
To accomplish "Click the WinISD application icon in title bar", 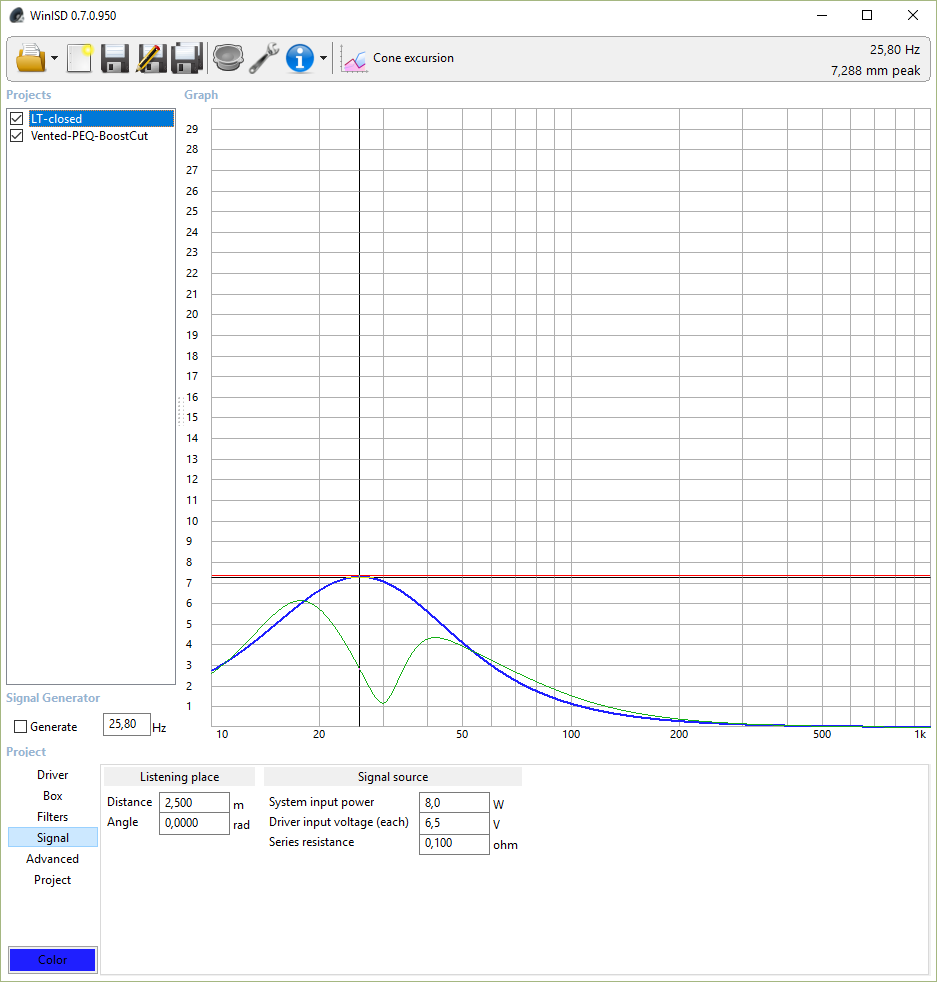I will coord(17,15).
